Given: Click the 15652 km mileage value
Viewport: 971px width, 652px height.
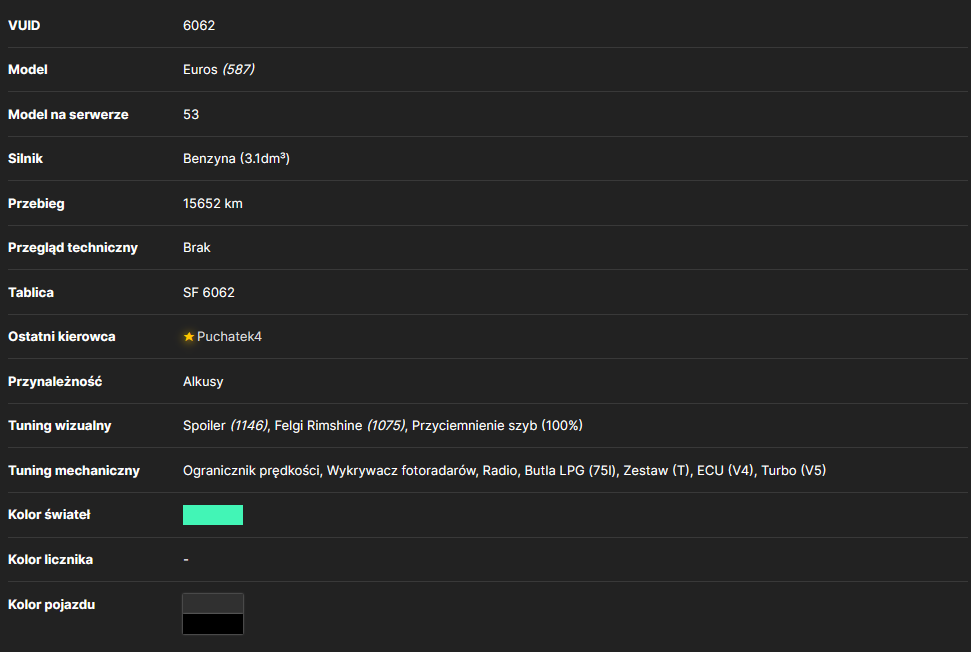Looking at the screenshot, I should 212,204.
